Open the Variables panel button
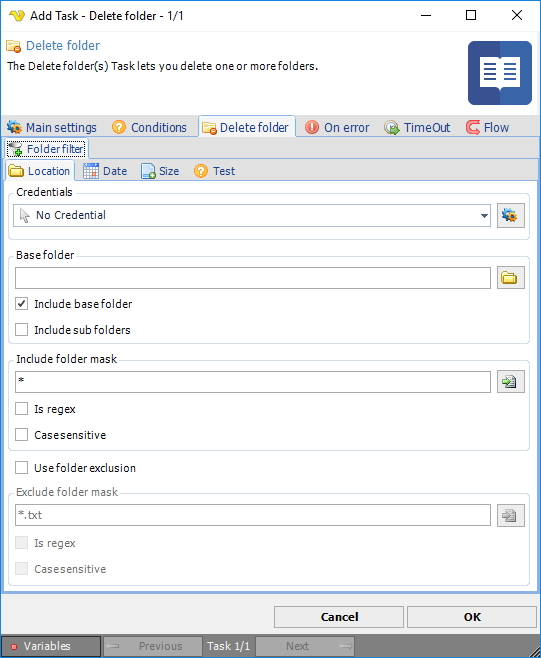The image size is (541, 658). (51, 646)
